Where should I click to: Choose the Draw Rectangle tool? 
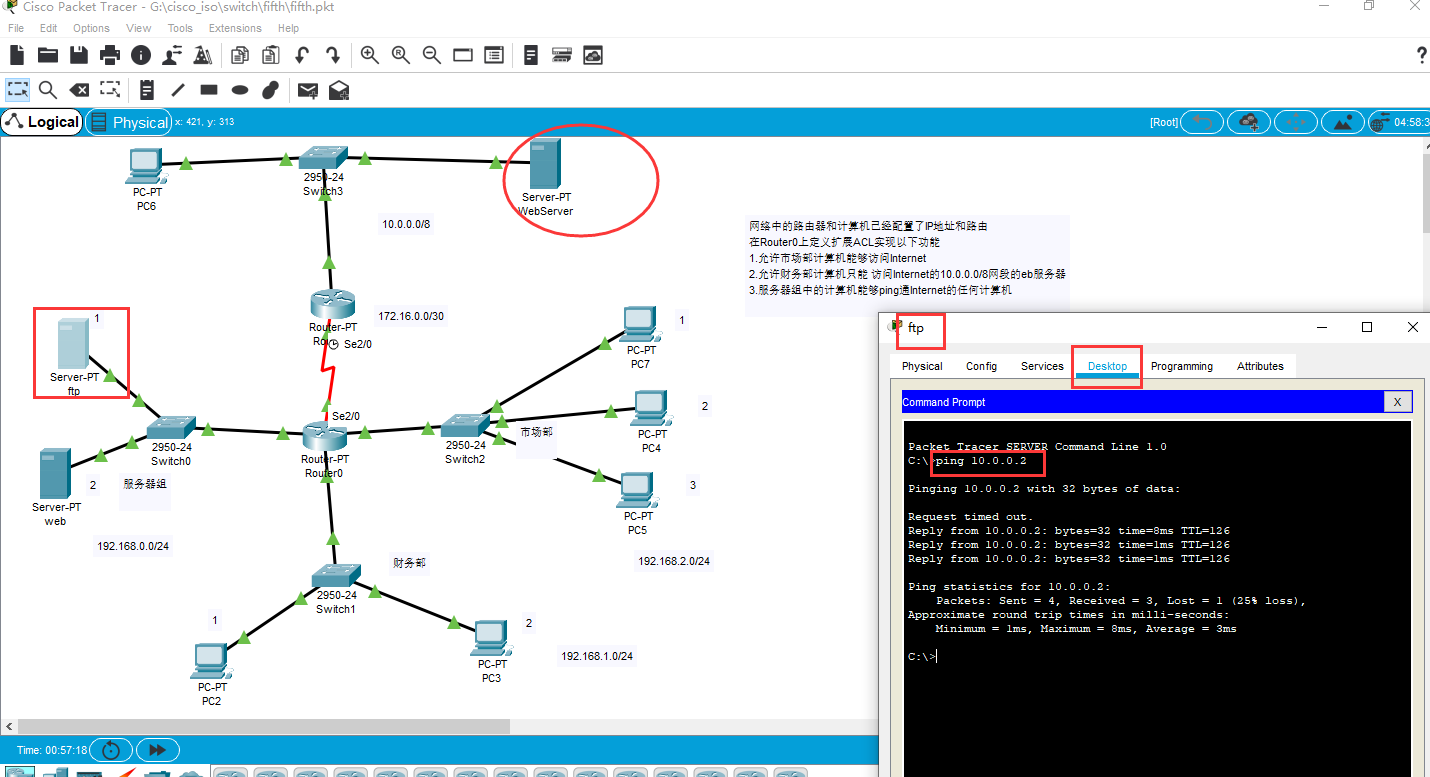(209, 90)
